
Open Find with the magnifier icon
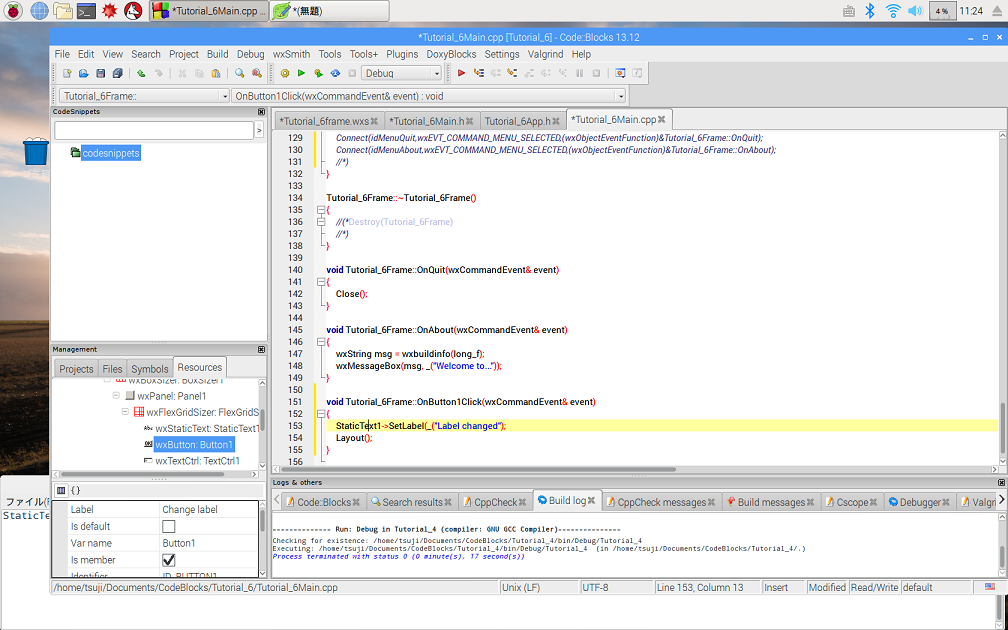[x=239, y=73]
